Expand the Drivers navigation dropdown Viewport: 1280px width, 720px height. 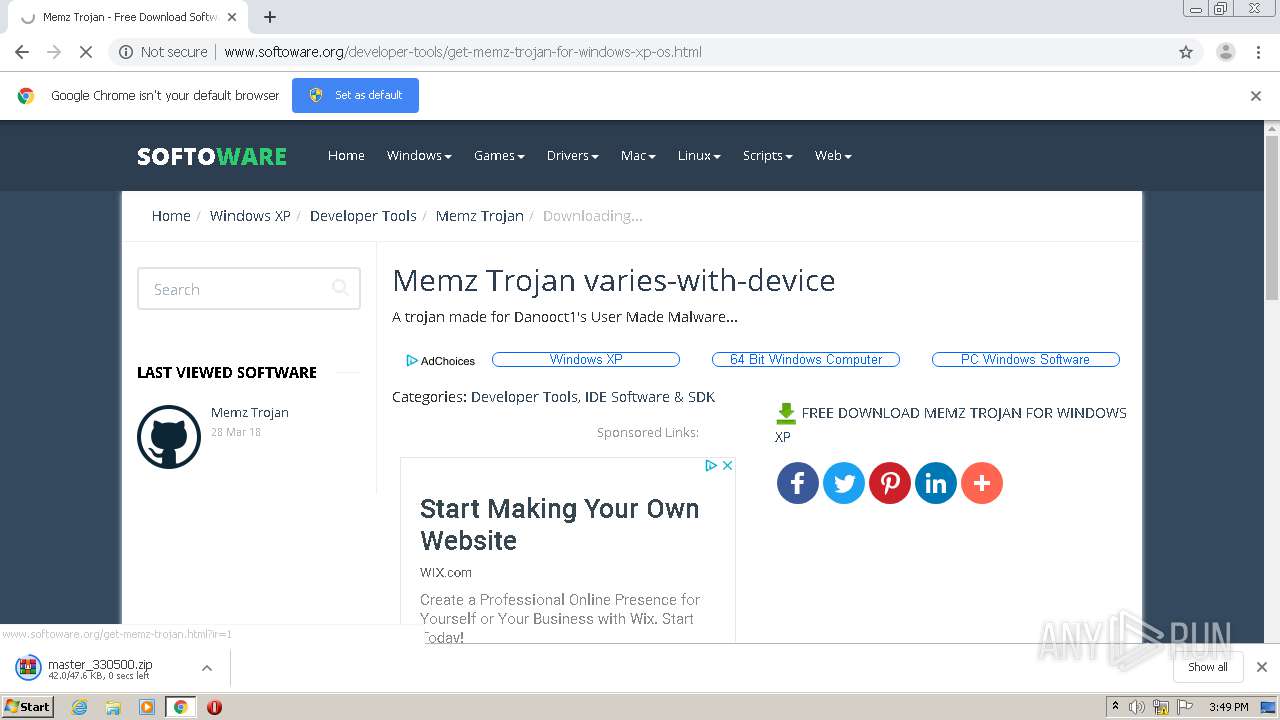(572, 155)
